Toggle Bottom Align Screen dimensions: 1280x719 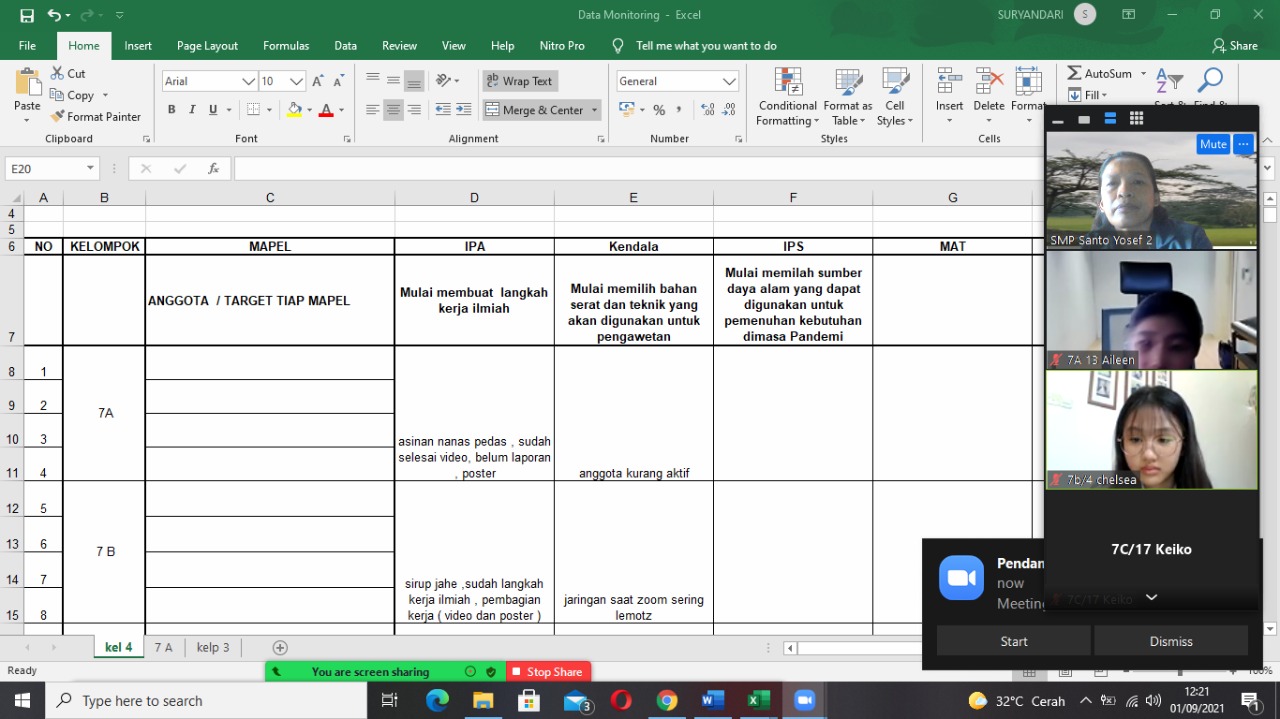pyautogui.click(x=414, y=81)
